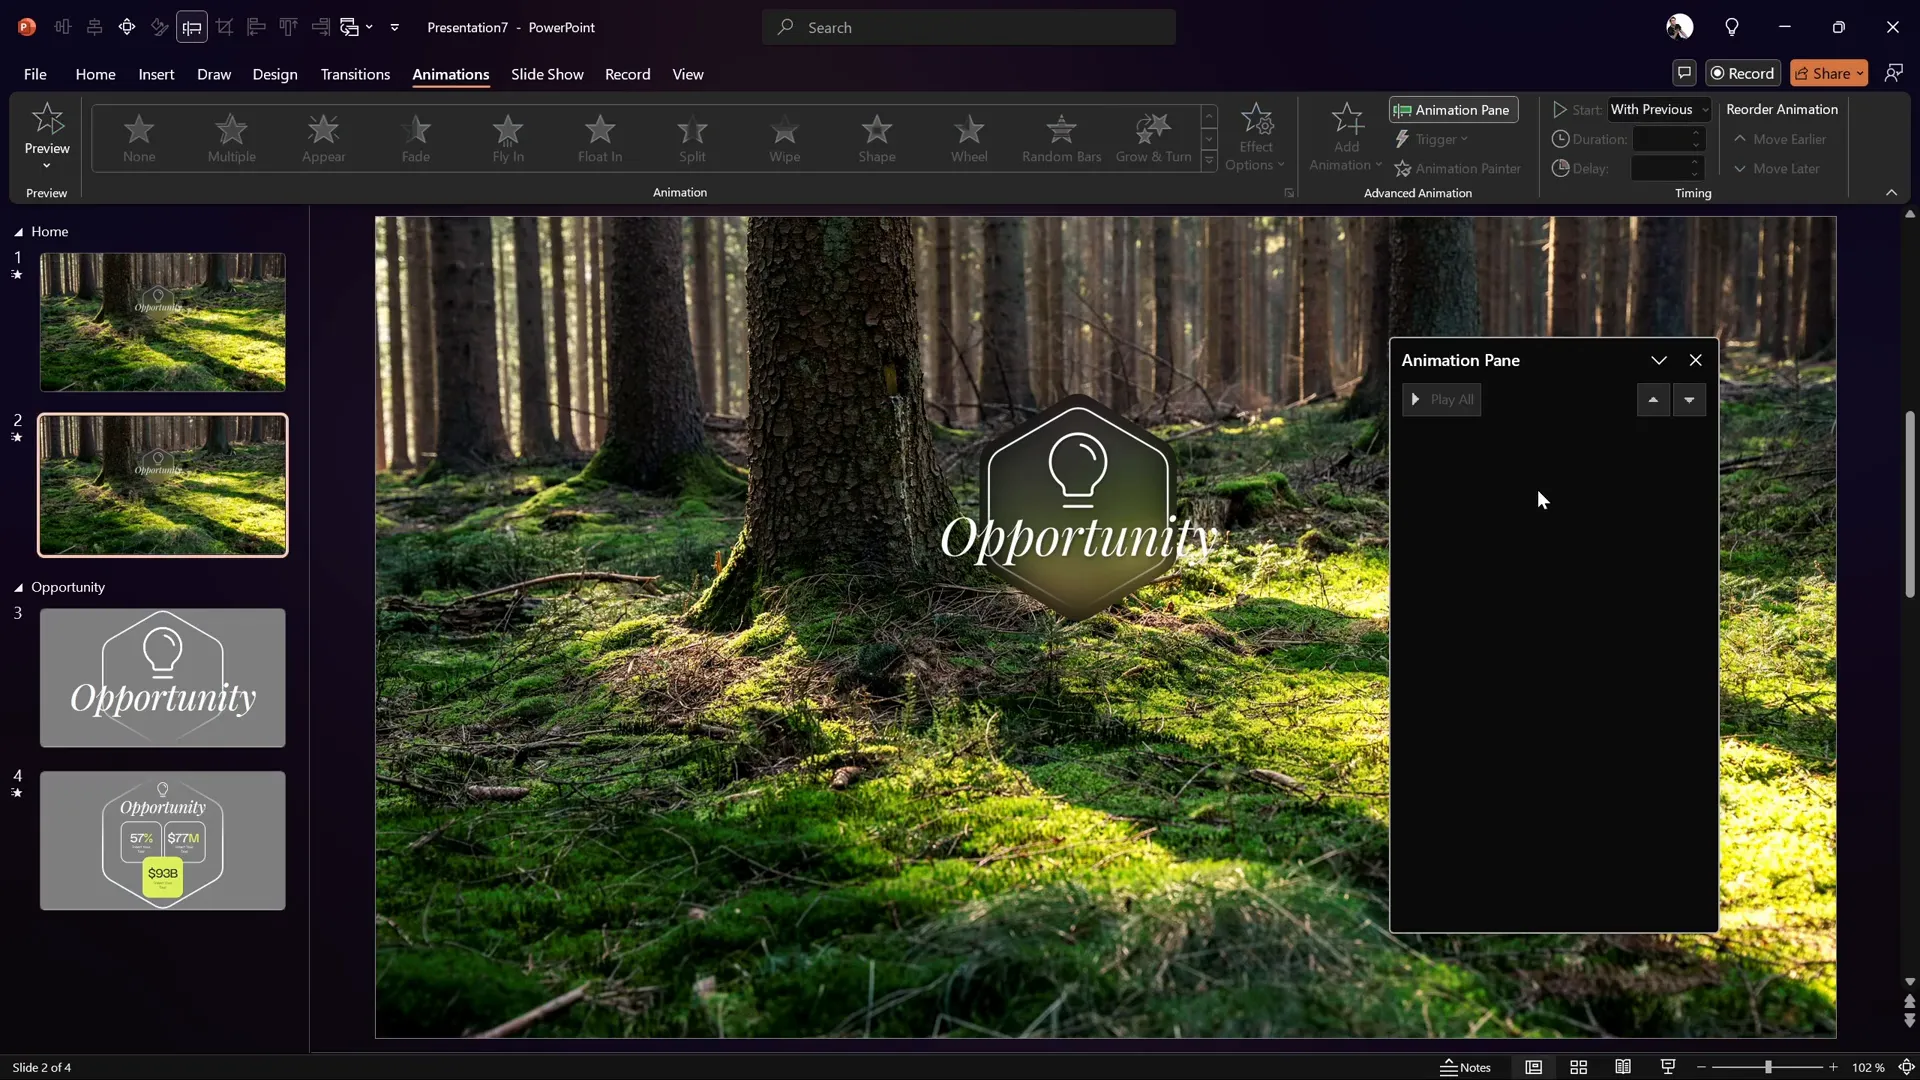1920x1080 pixels.
Task: Choose the Float In animation
Action: point(600,138)
